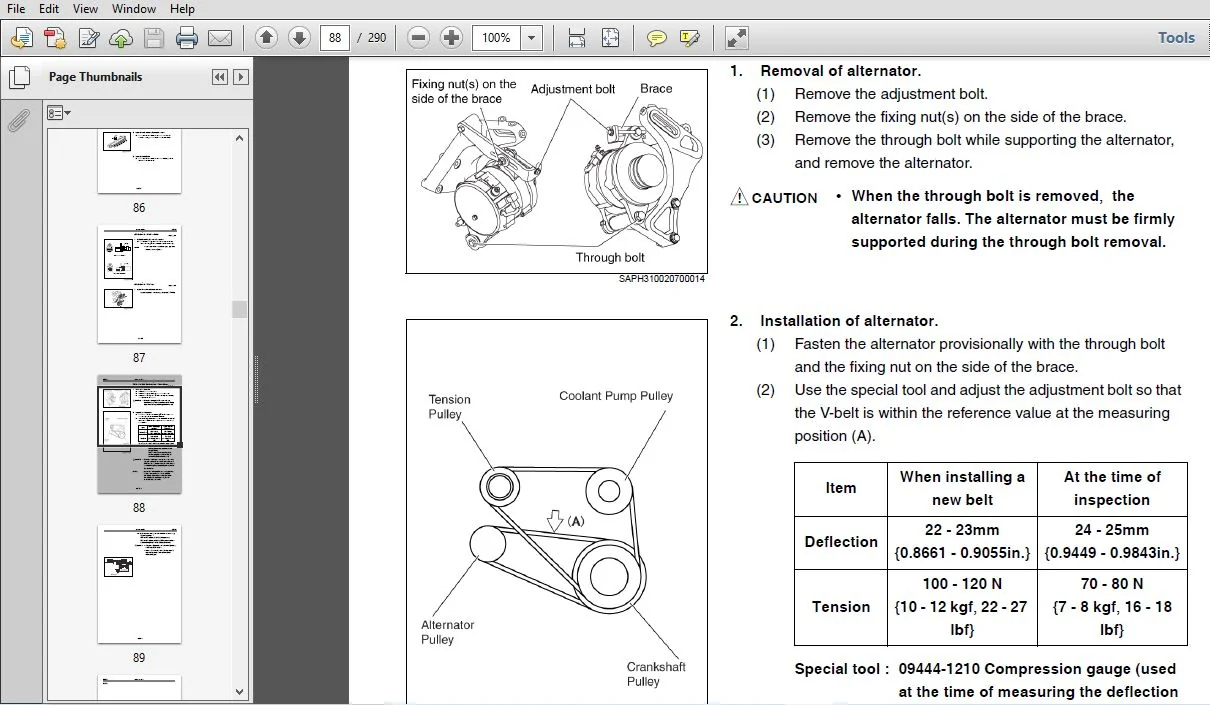Select the page 87 thumbnail

click(x=139, y=284)
